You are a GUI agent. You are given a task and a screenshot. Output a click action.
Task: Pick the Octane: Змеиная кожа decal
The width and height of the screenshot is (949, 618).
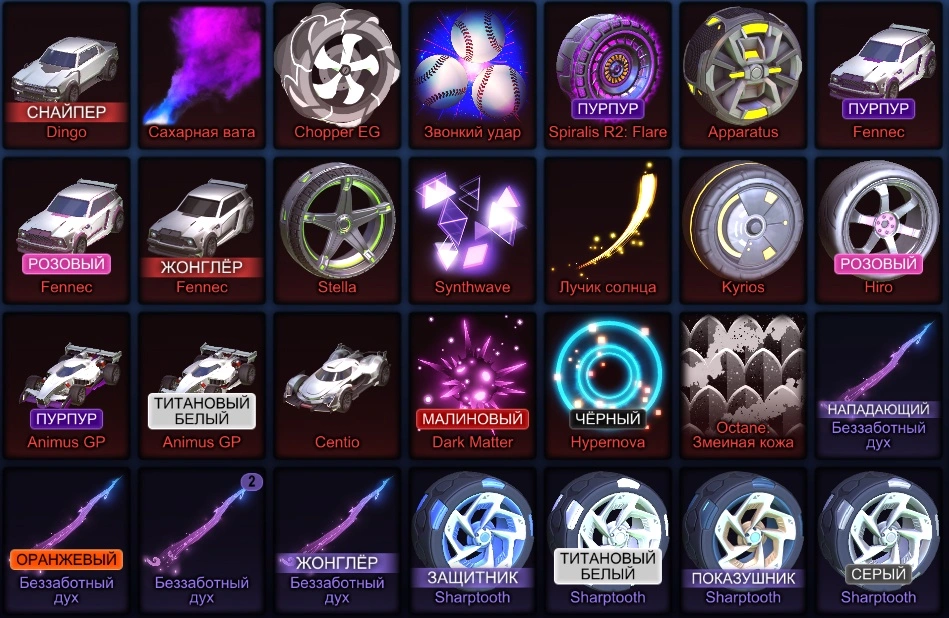click(743, 385)
